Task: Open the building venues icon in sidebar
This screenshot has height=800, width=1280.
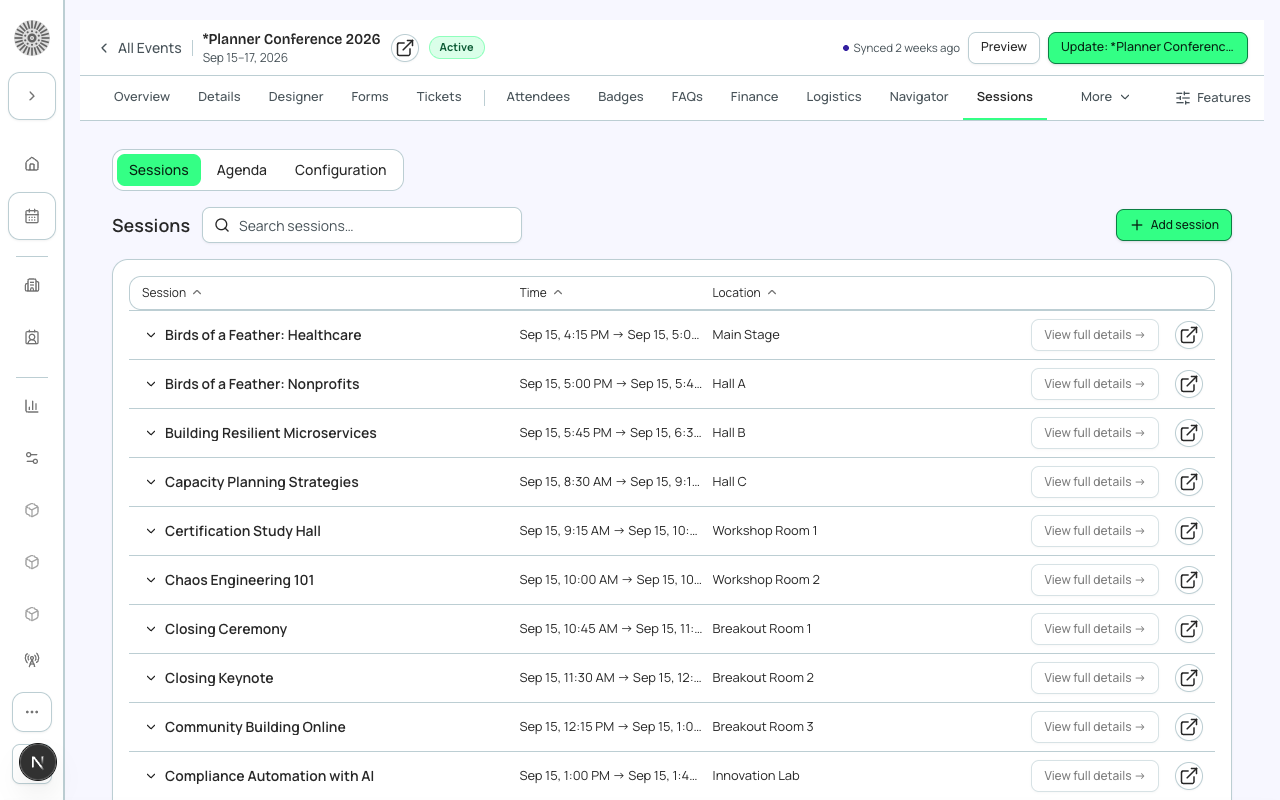Action: 32,285
